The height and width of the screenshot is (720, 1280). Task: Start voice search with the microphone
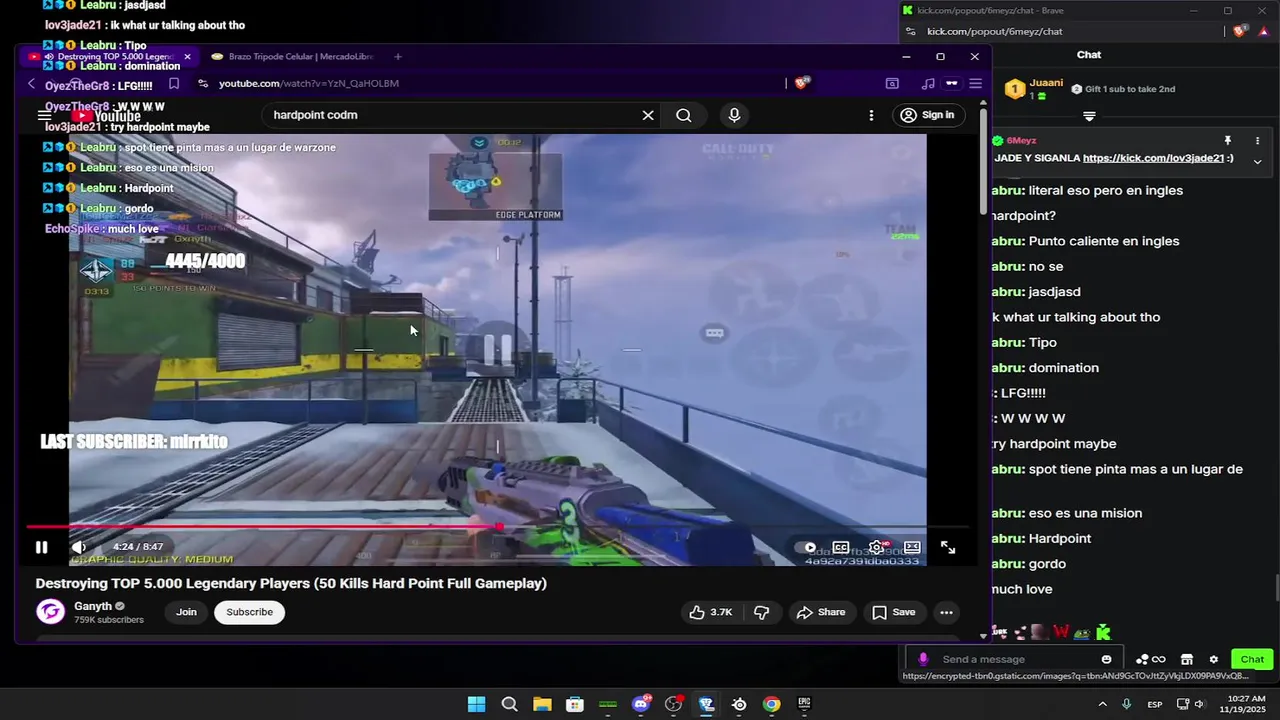[734, 115]
